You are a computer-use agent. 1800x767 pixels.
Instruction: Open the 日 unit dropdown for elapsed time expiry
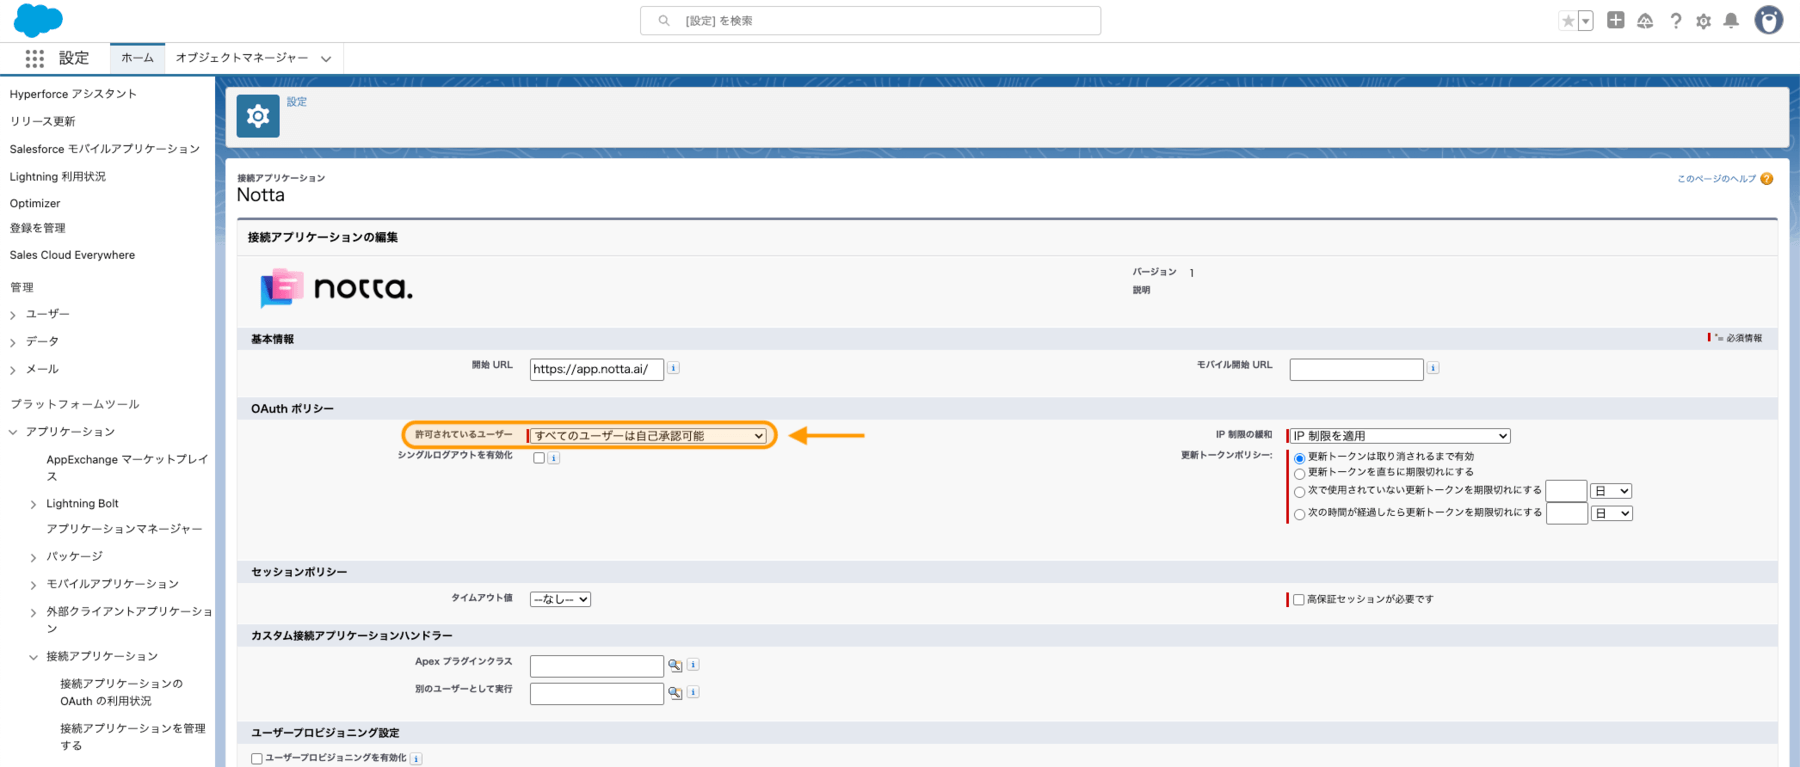pyautogui.click(x=1612, y=513)
